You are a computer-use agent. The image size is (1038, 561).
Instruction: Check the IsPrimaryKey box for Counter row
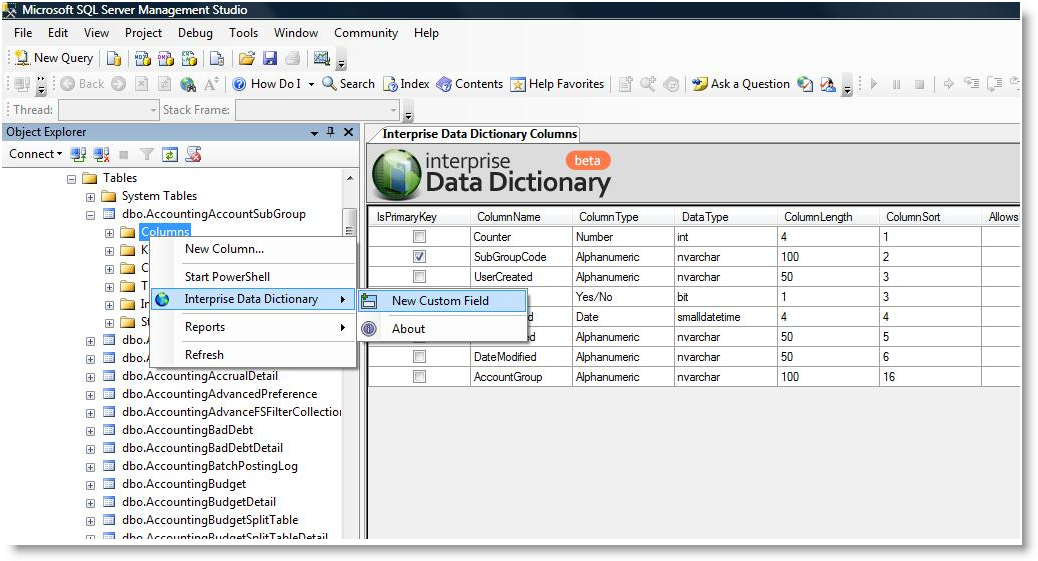[420, 237]
